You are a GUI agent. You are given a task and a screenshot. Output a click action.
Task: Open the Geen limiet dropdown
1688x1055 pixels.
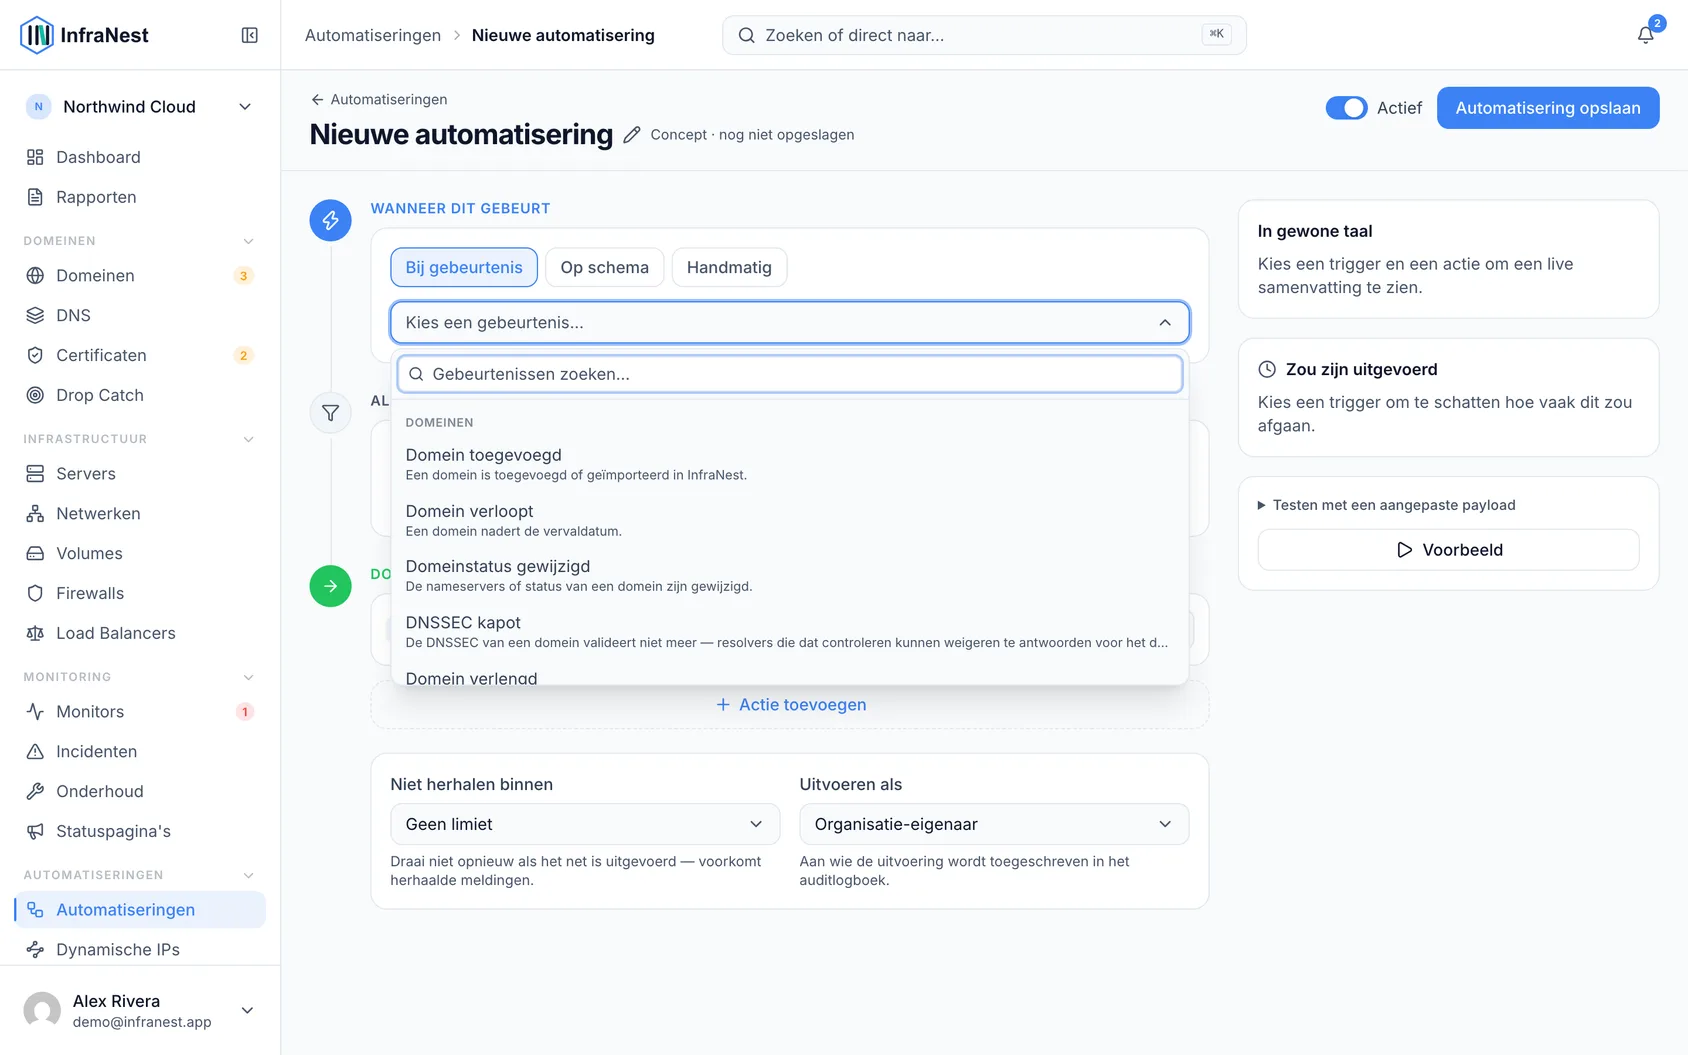[585, 824]
